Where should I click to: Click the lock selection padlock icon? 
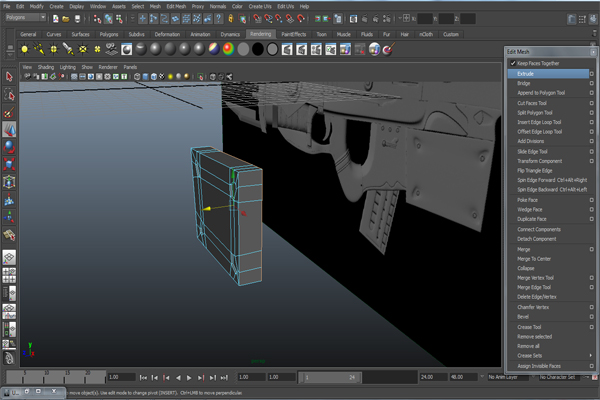tap(231, 19)
